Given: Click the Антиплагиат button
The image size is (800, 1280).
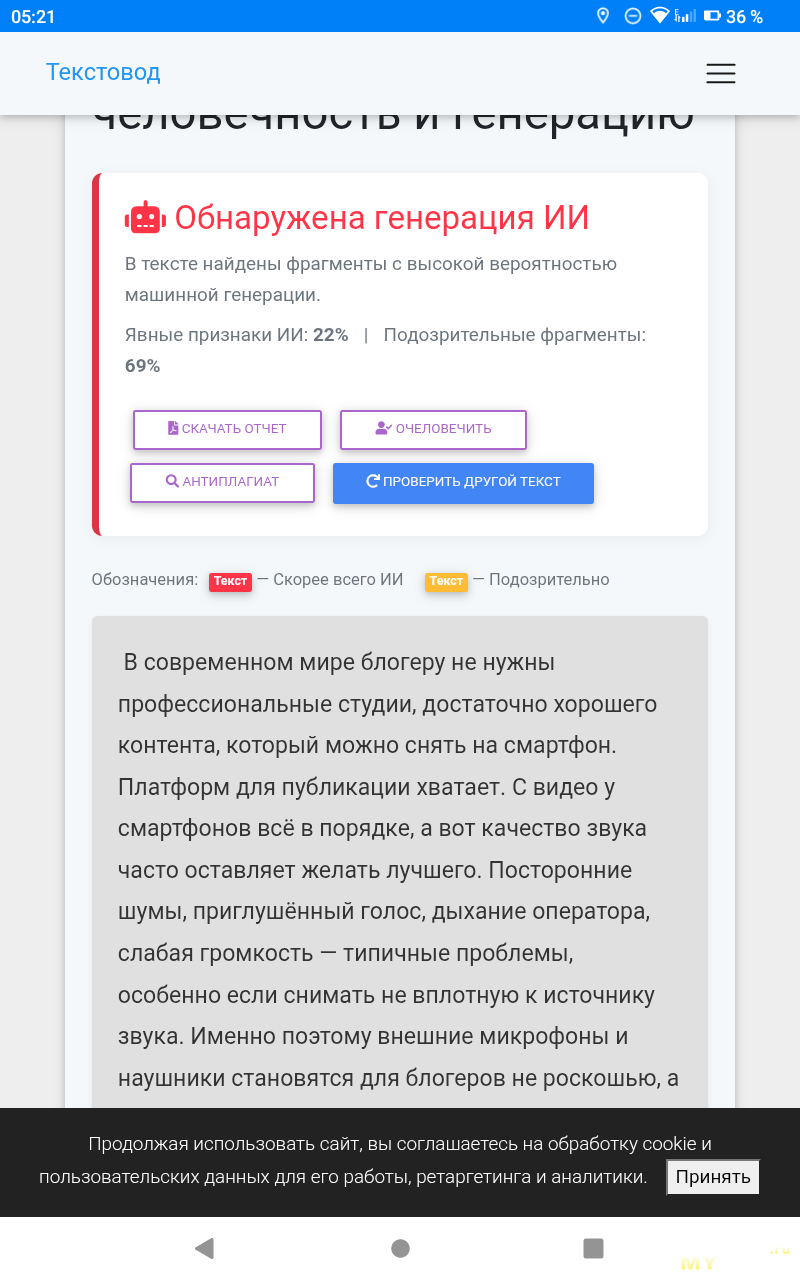Looking at the screenshot, I should (x=222, y=482).
